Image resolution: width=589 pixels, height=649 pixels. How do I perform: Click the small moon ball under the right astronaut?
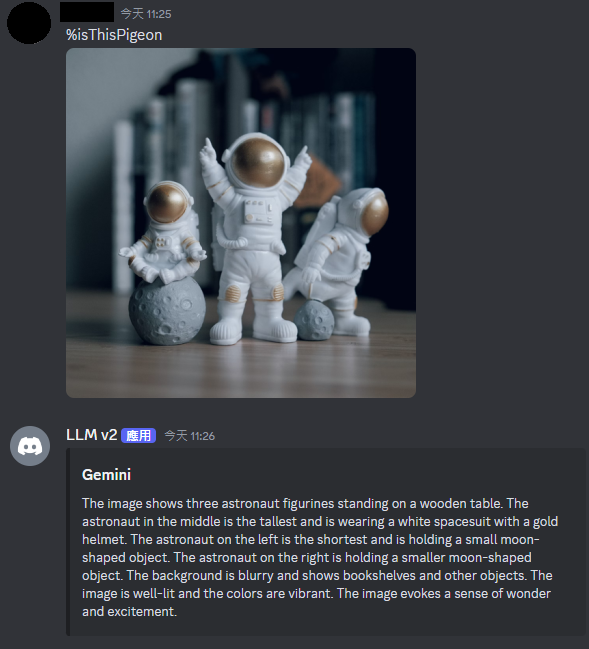point(314,320)
